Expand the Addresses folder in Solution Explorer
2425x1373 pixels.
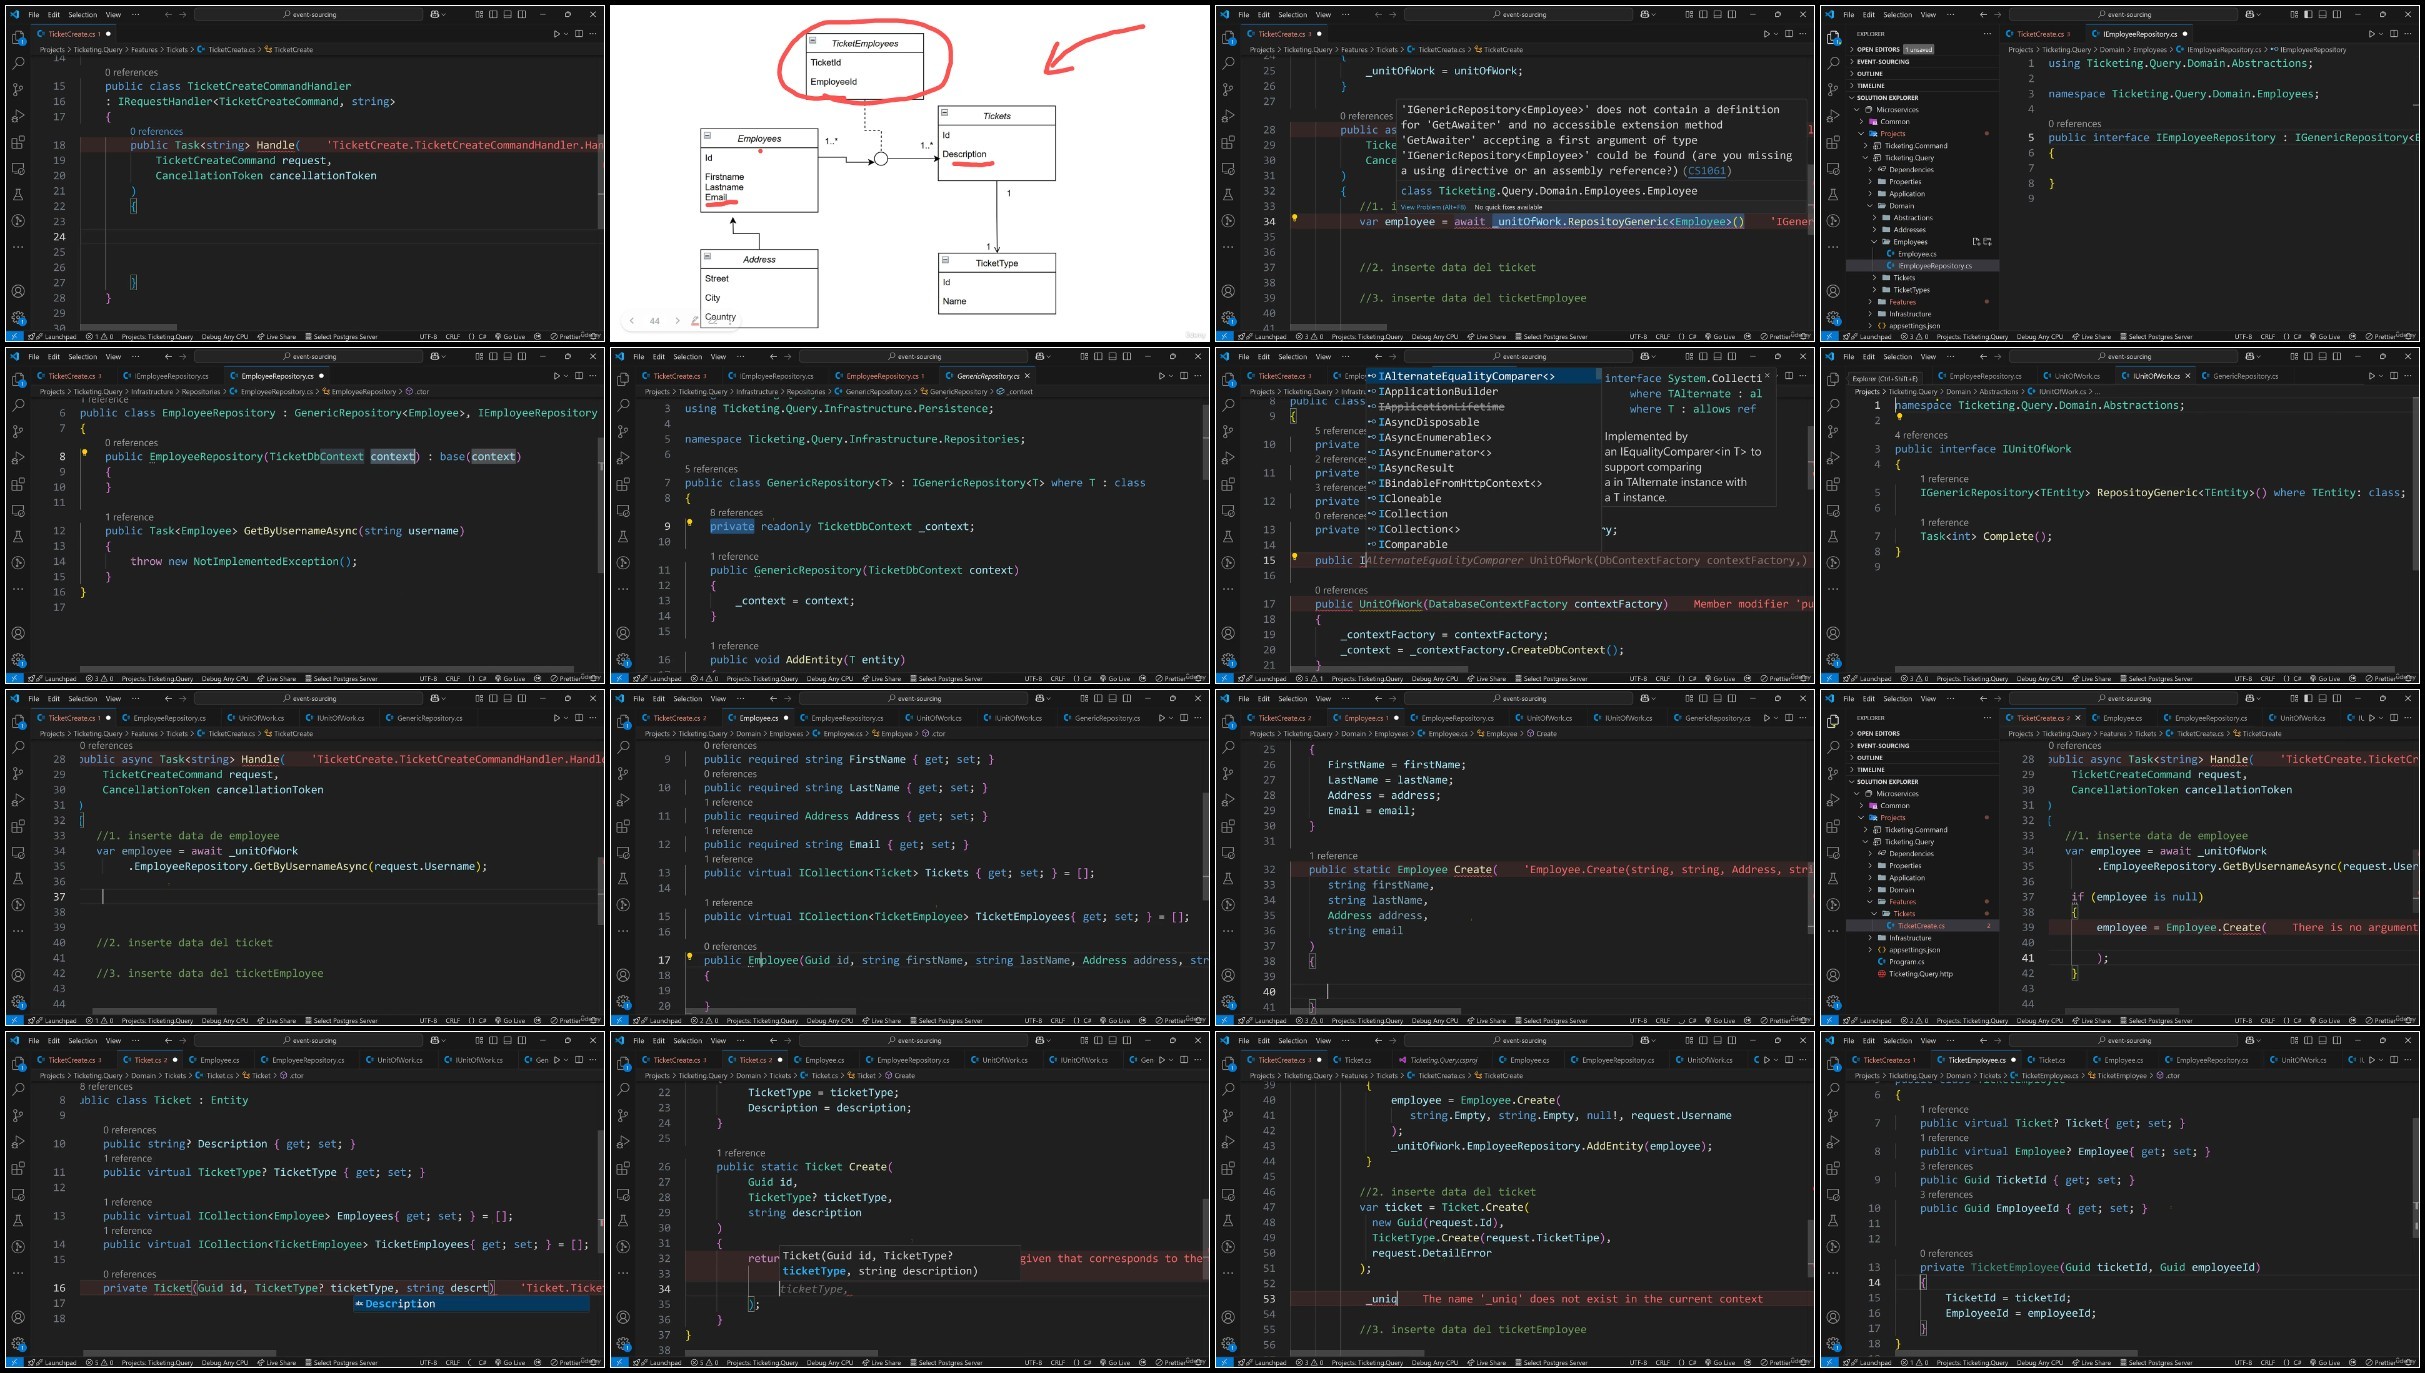point(1908,230)
